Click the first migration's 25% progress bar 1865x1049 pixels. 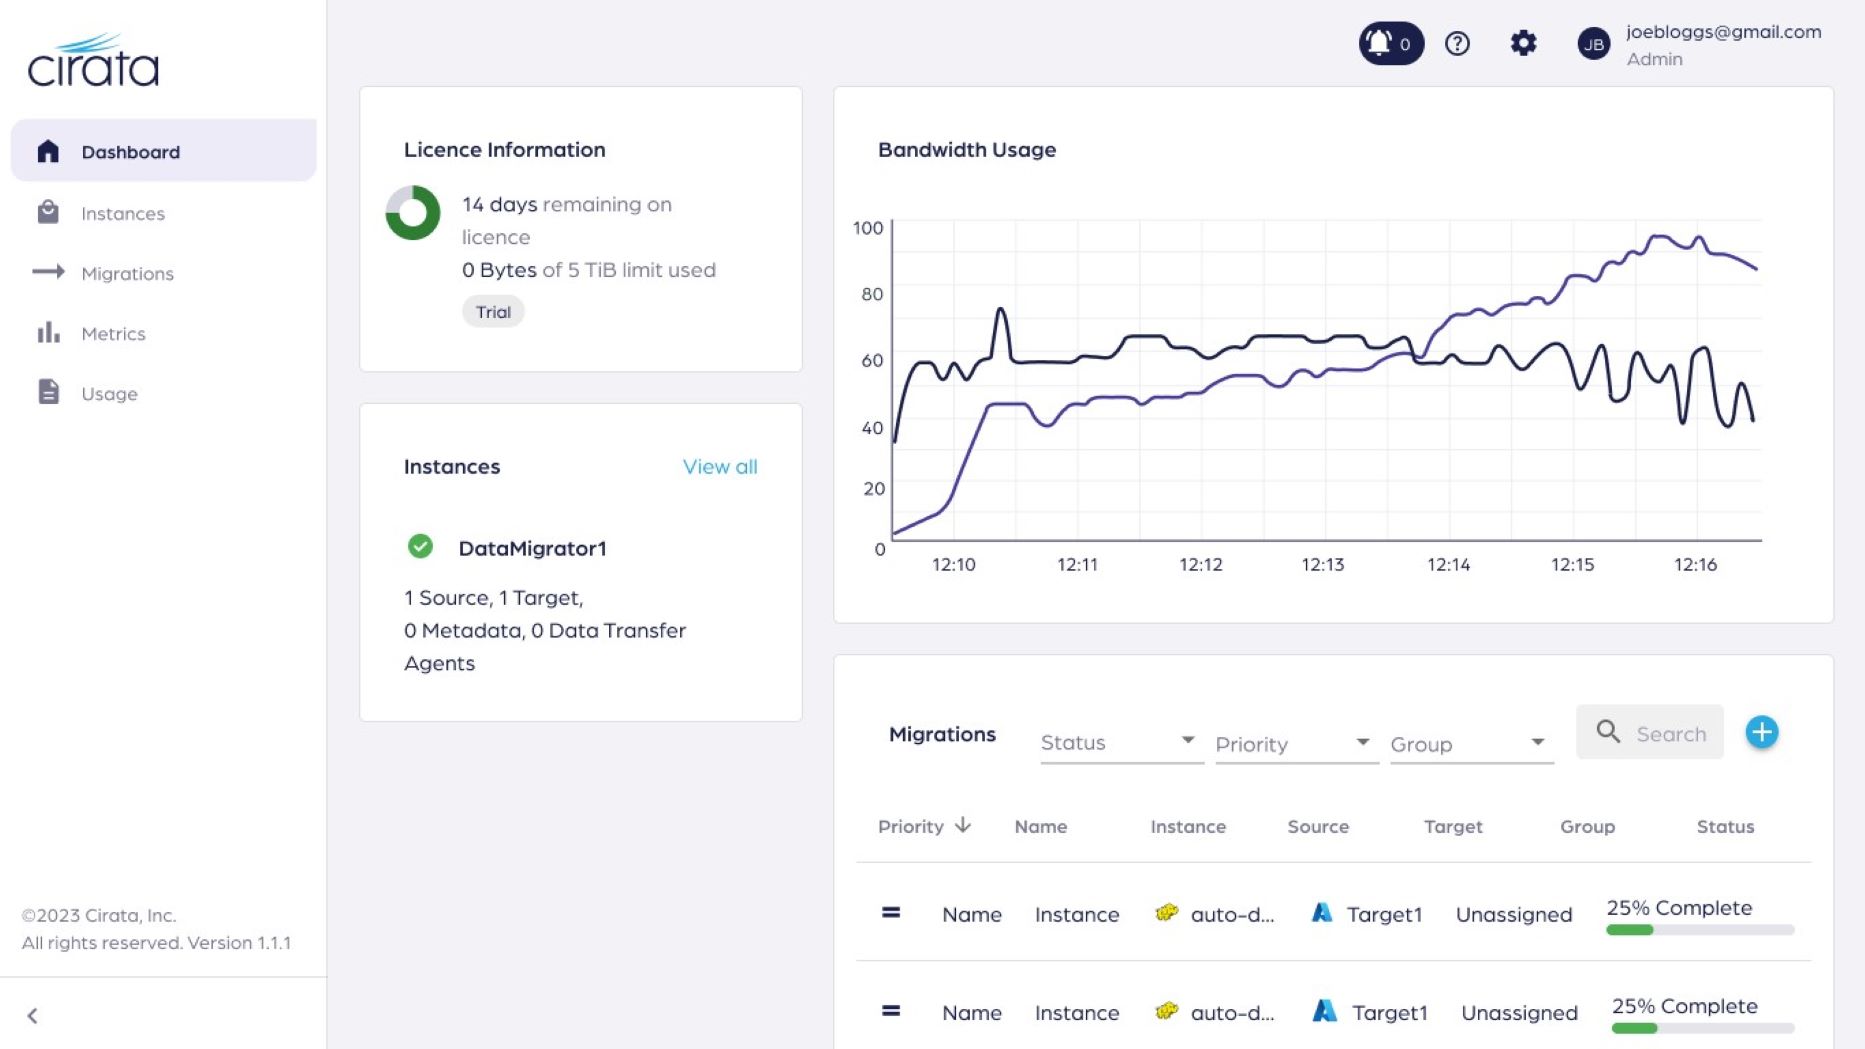[1699, 930]
